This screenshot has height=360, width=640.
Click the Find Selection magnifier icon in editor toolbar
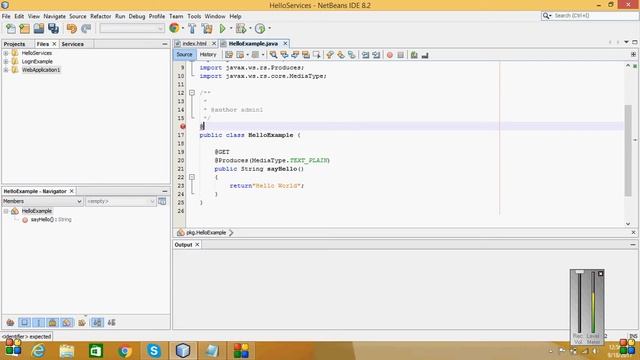point(273,55)
